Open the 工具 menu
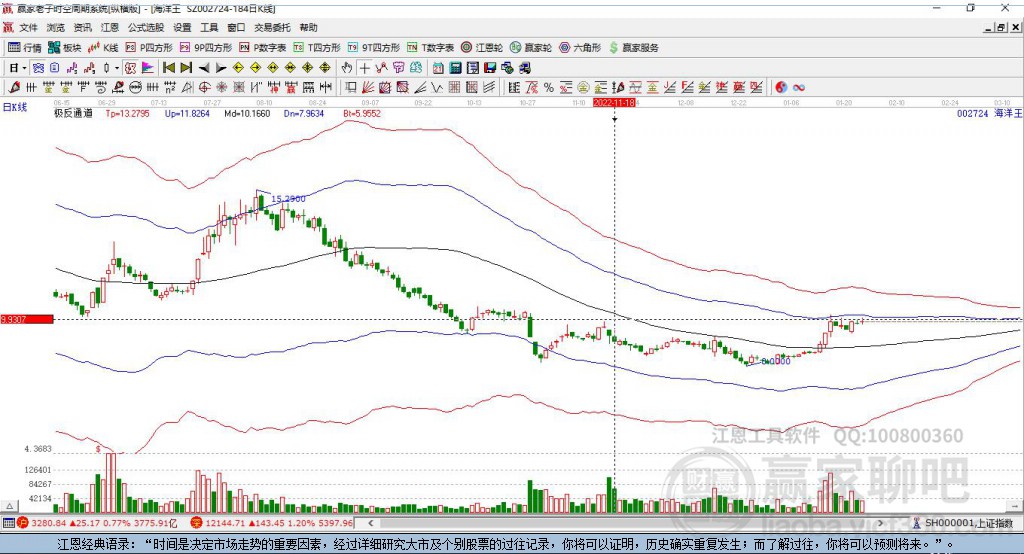Viewport: 1024px width, 554px height. pyautogui.click(x=209, y=27)
